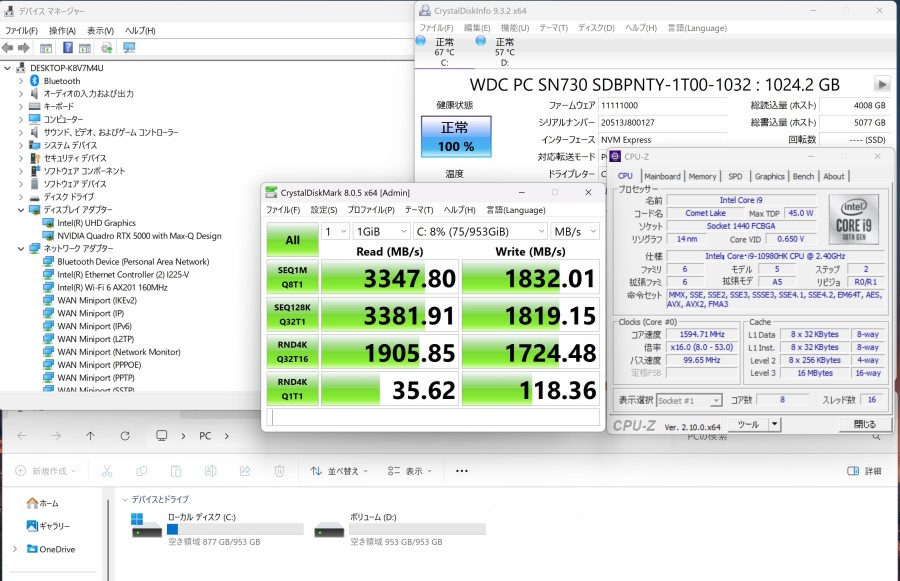Screen dimensions: 900x581
Task: Select drive C: status icon in CrystalDiskInfo
Action: tap(421, 41)
